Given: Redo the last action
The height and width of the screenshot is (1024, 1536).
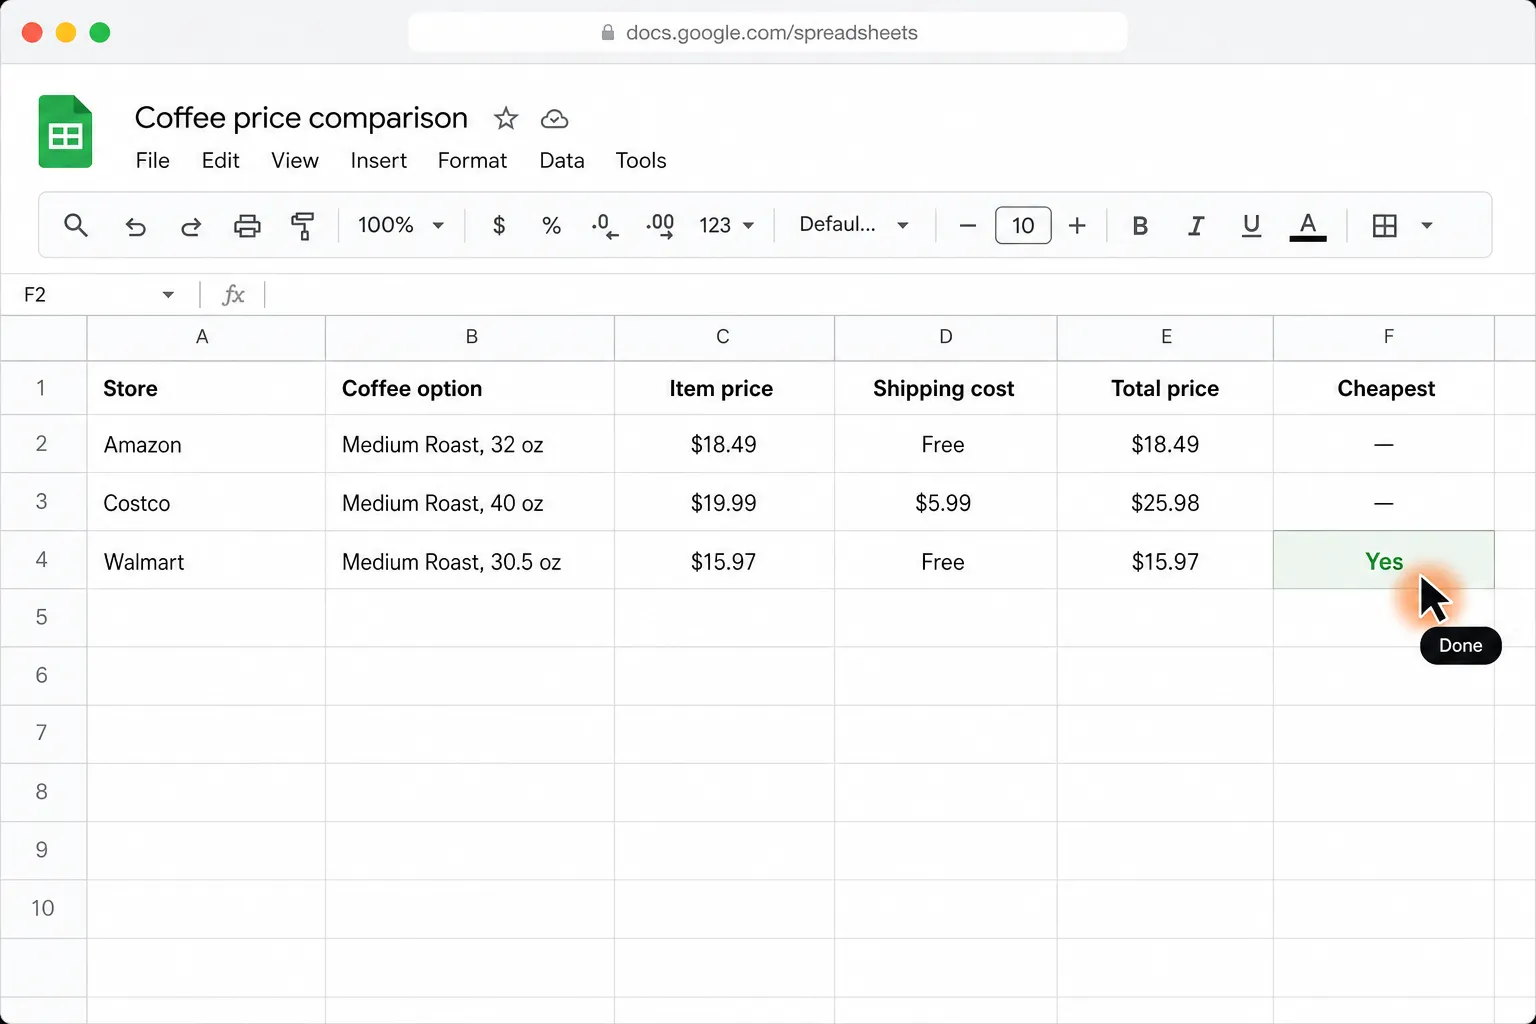Looking at the screenshot, I should click(x=191, y=226).
